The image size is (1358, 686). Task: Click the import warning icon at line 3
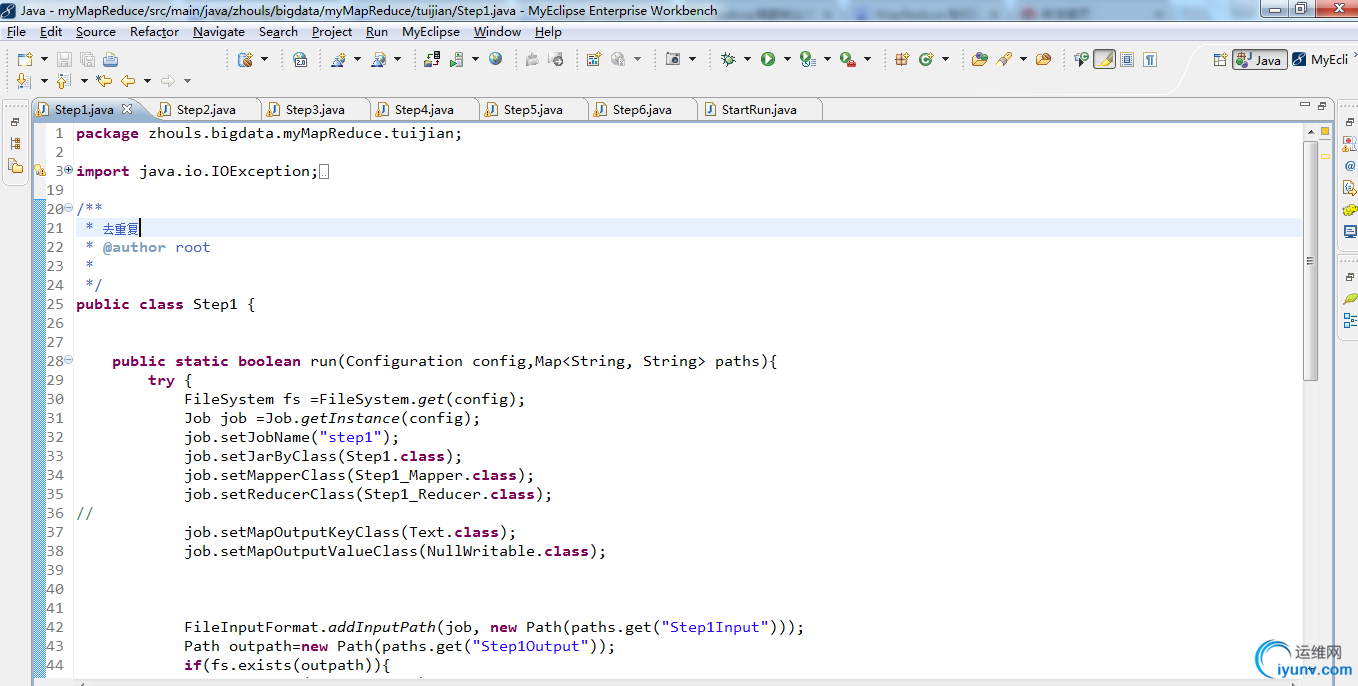(x=40, y=171)
